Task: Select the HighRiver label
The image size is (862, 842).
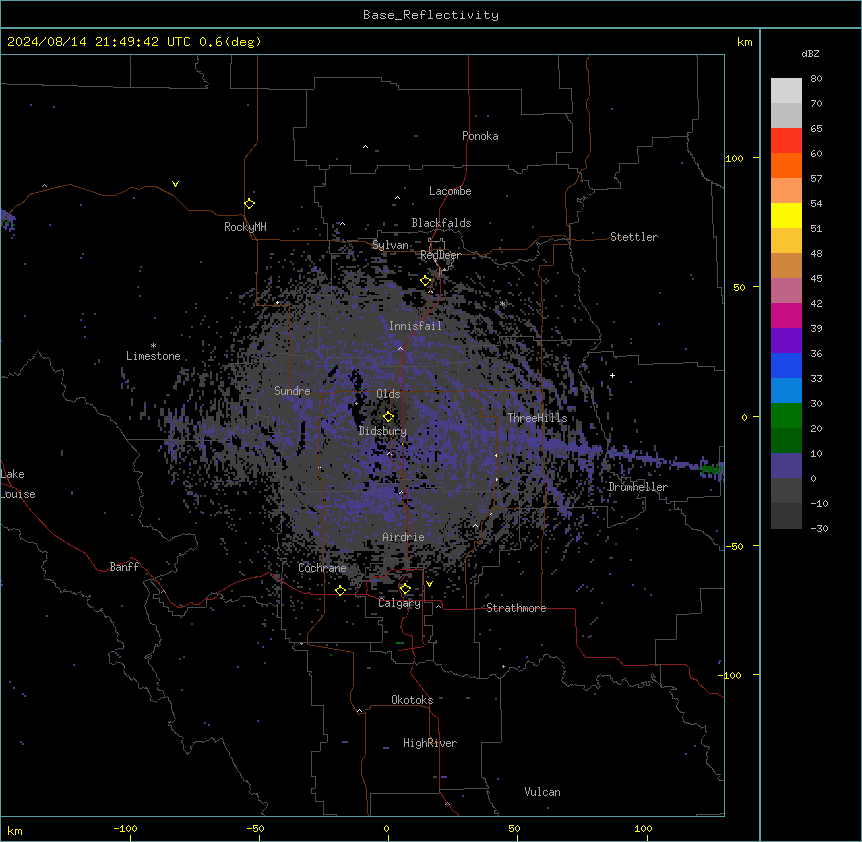Action: point(430,743)
